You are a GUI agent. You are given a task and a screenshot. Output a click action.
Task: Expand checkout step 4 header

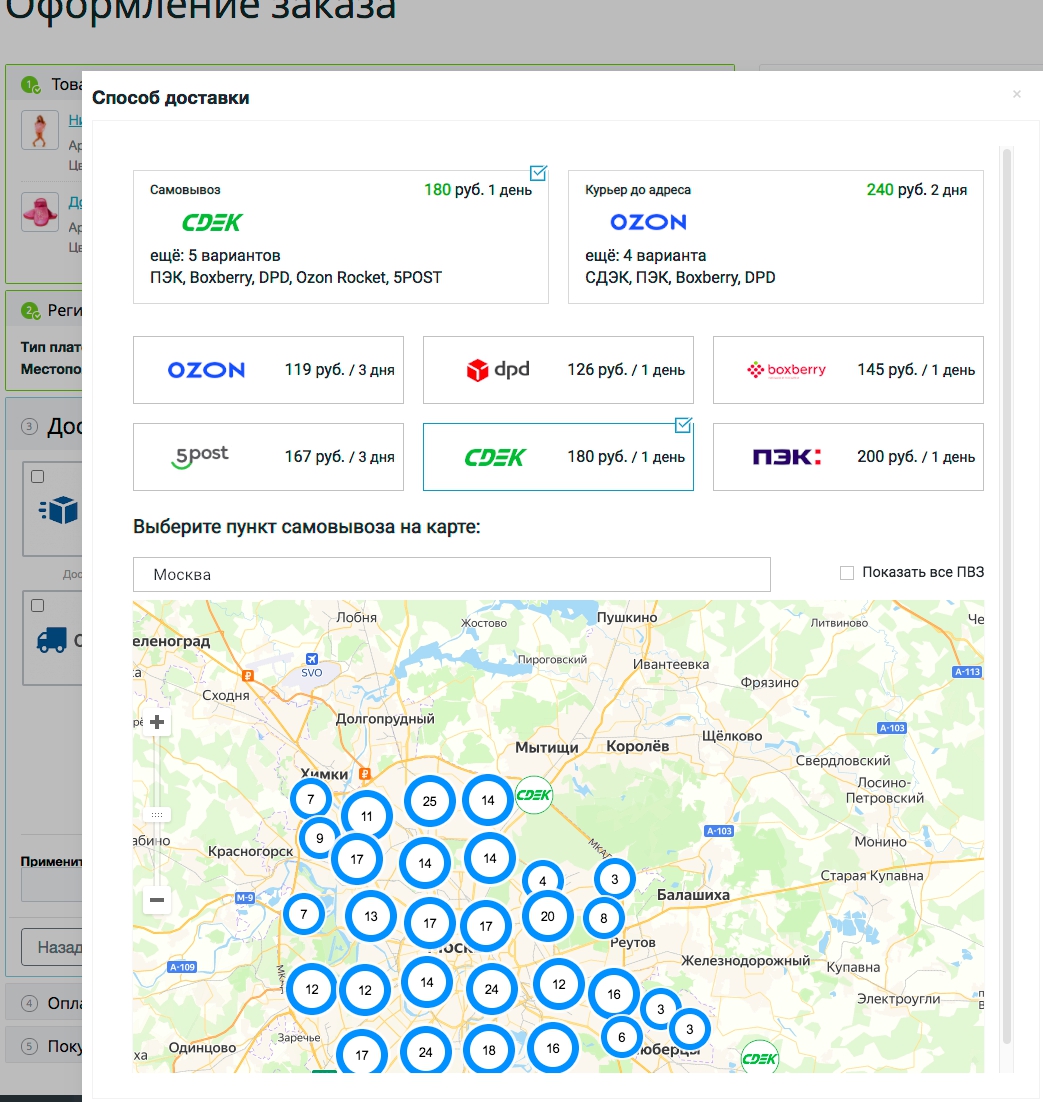44,1003
